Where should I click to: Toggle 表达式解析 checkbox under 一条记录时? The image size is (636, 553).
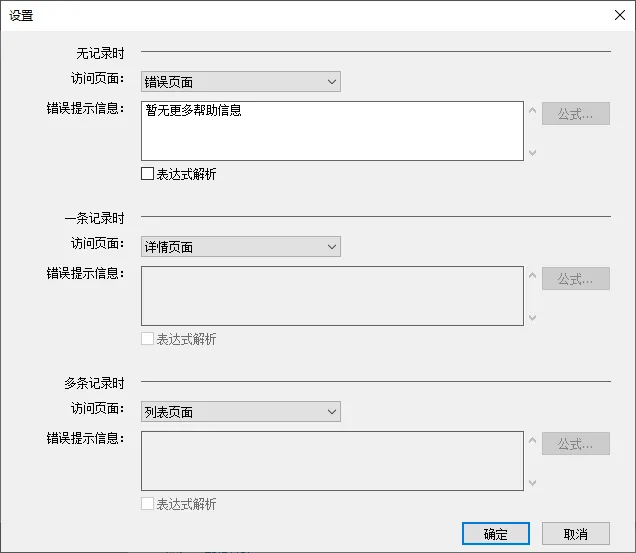click(148, 339)
